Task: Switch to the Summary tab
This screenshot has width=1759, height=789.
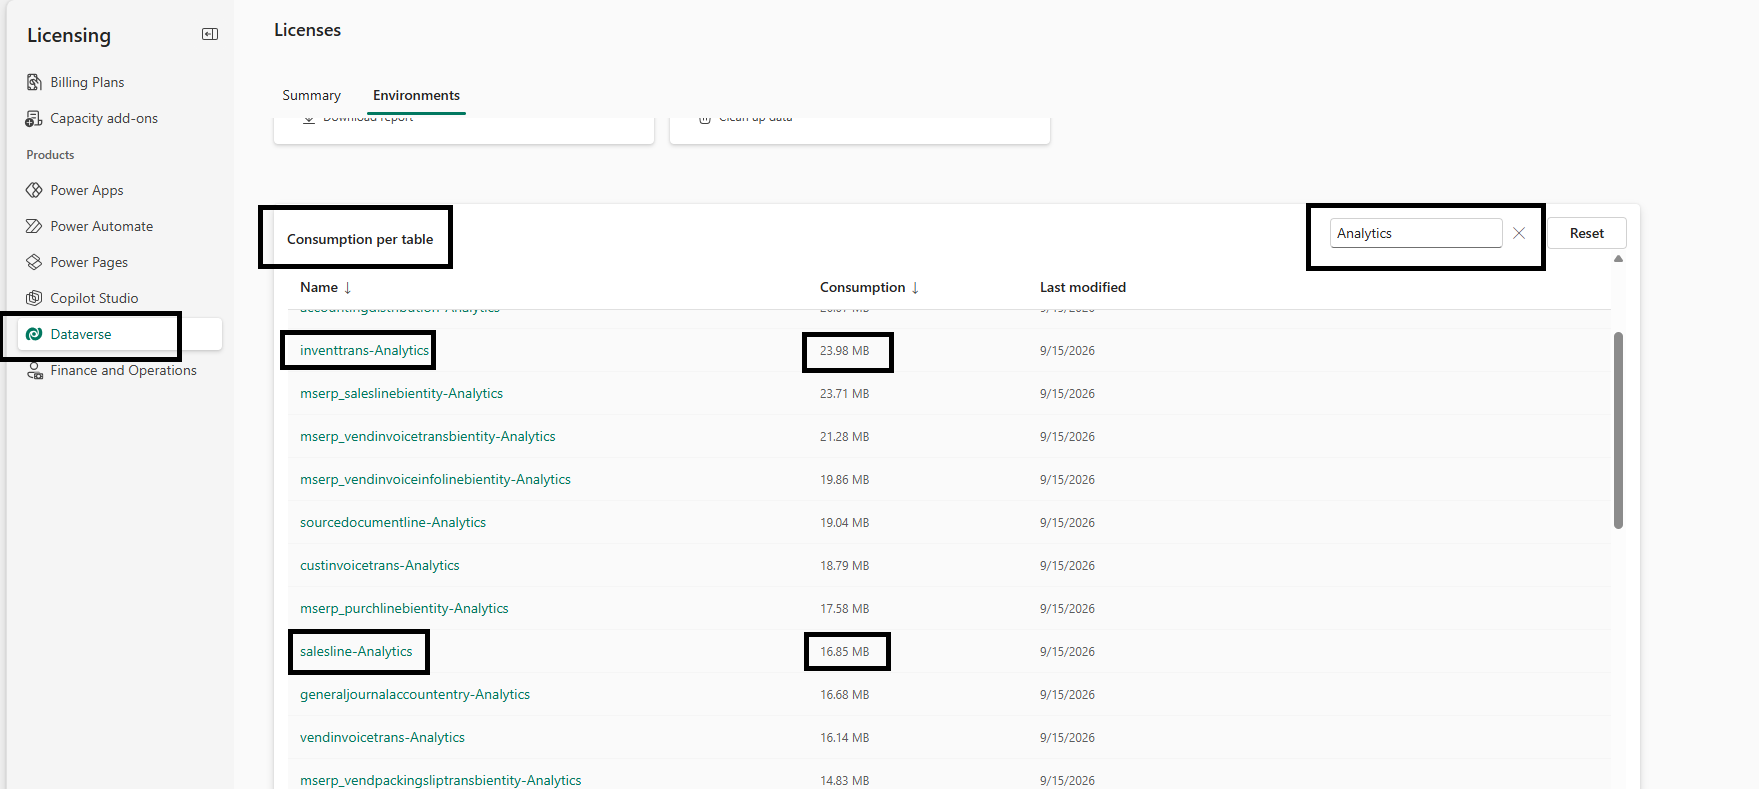Action: coord(311,95)
